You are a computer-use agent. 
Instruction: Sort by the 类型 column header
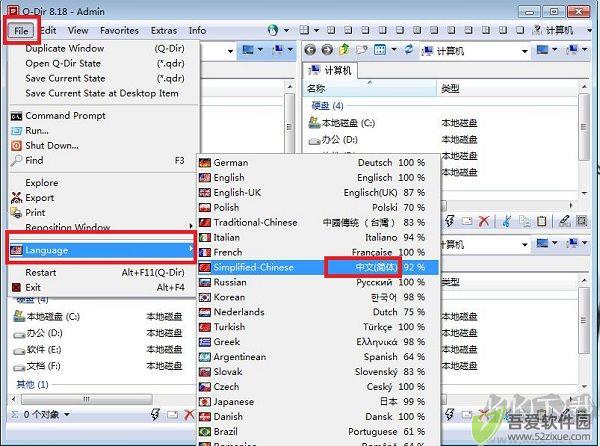tap(507, 88)
